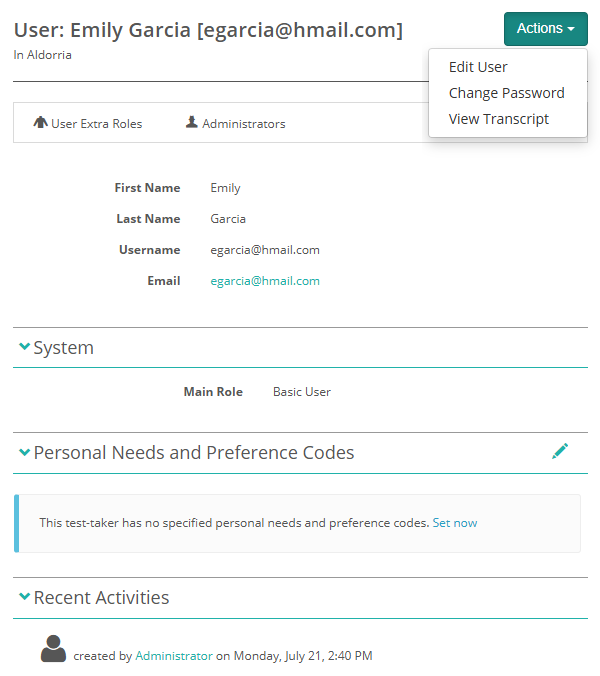Image resolution: width=600 pixels, height=676 pixels.
Task: Open the Administrator link in activity log
Action: pyautogui.click(x=174, y=656)
